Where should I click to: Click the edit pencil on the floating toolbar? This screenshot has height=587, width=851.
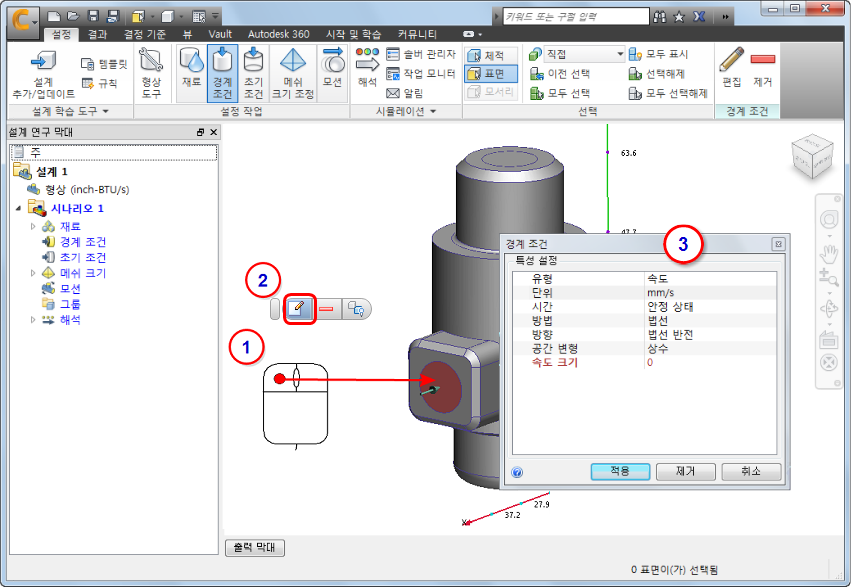(x=300, y=309)
